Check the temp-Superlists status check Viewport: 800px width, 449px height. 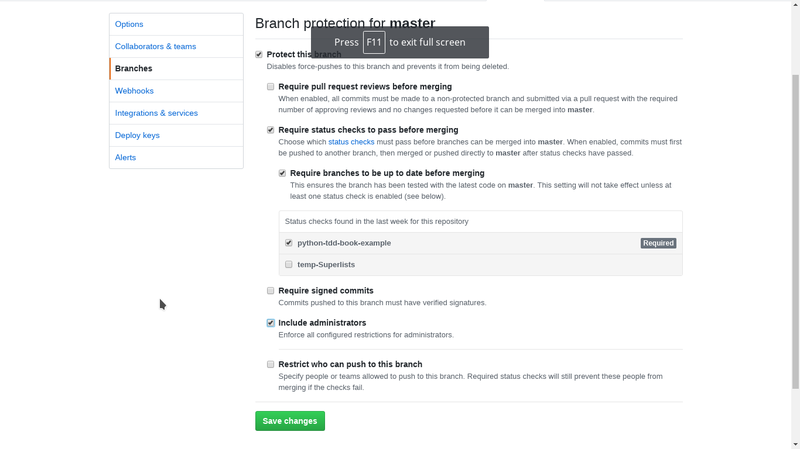click(x=289, y=264)
